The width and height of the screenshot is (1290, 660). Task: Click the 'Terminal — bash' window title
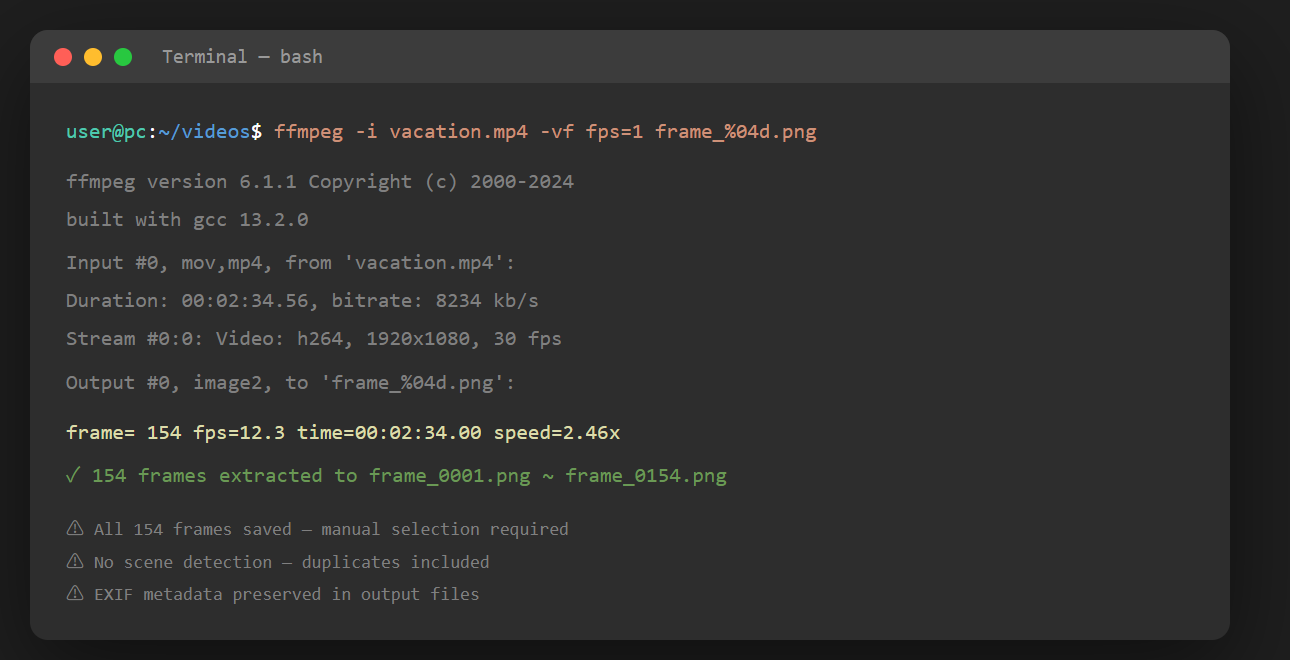pyautogui.click(x=242, y=57)
